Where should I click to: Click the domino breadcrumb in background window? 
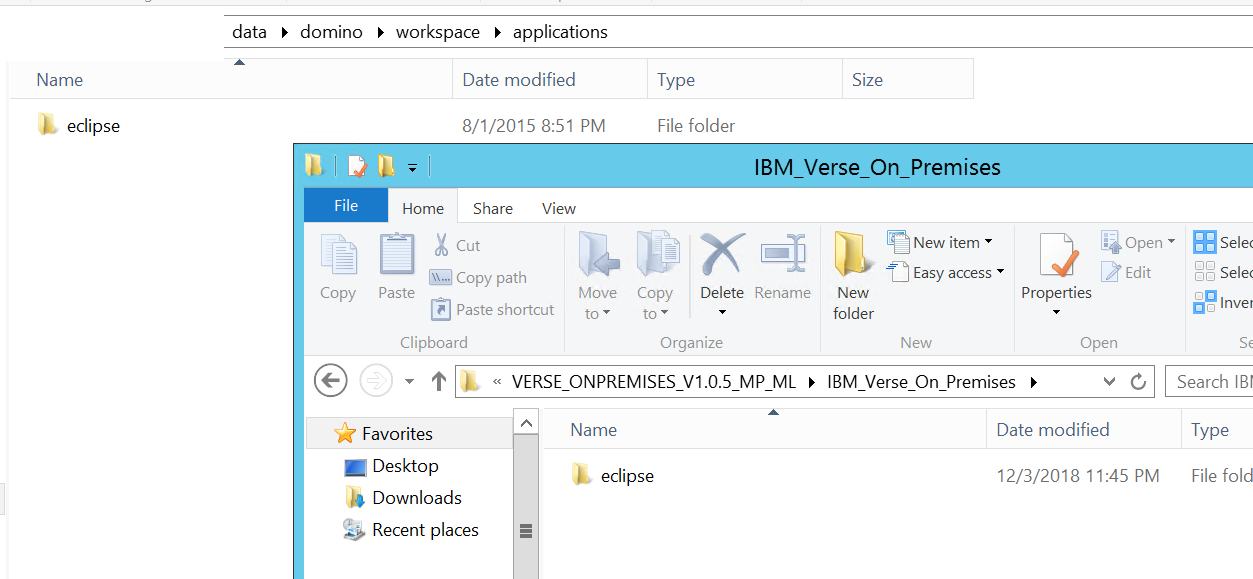coord(332,32)
